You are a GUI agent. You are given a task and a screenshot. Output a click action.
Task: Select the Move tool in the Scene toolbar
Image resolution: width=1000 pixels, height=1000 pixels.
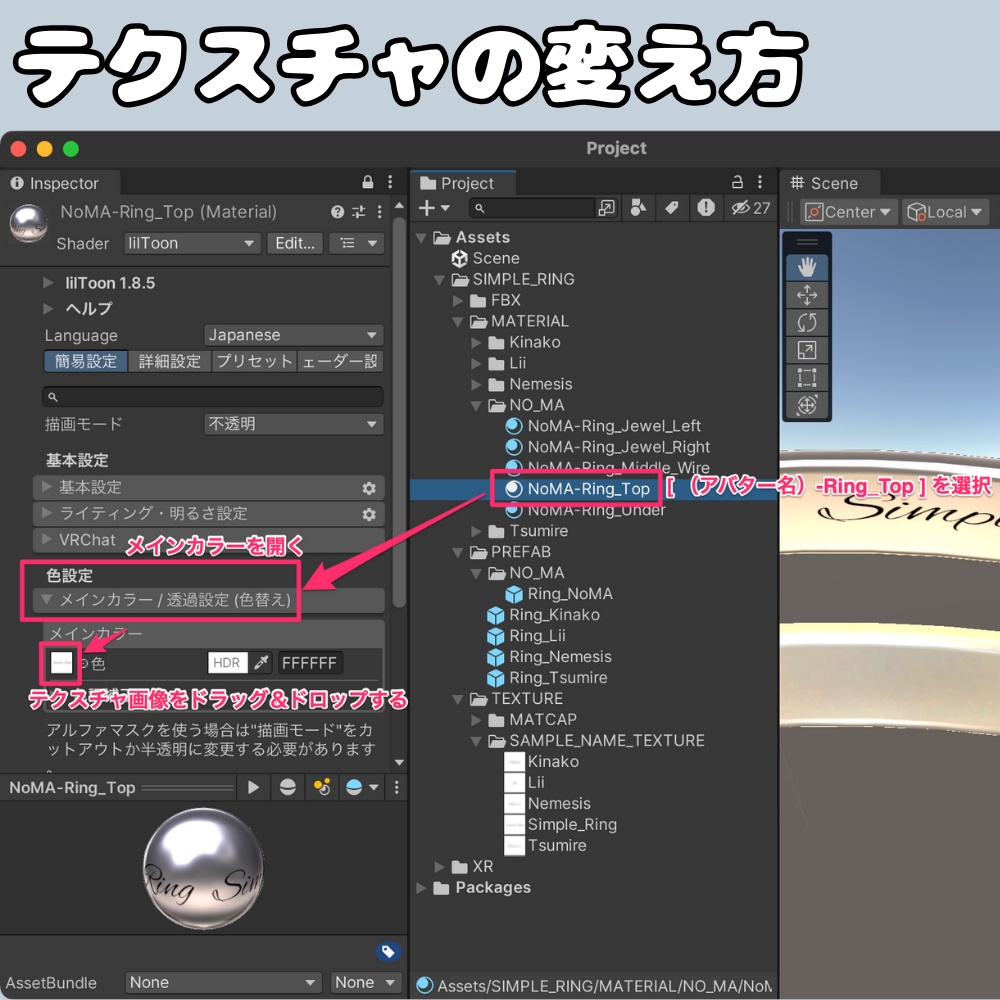807,295
